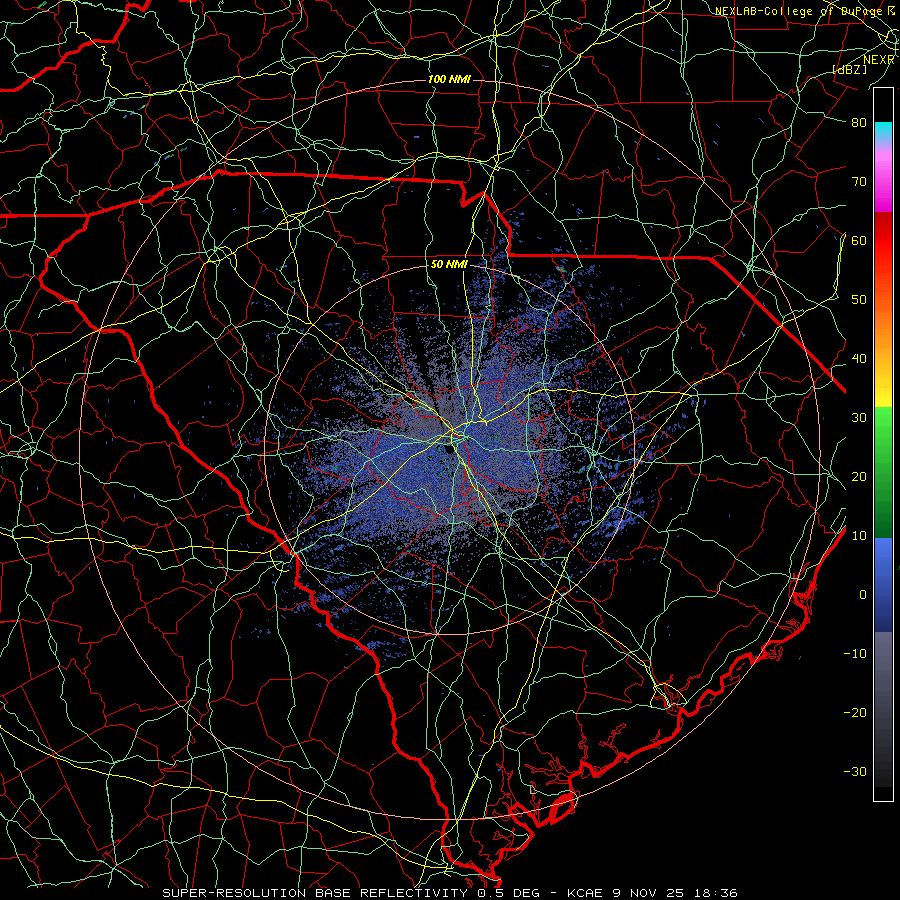Screen dimensions: 900x900
Task: Click the blue segment of the color bar
Action: [x=883, y=584]
